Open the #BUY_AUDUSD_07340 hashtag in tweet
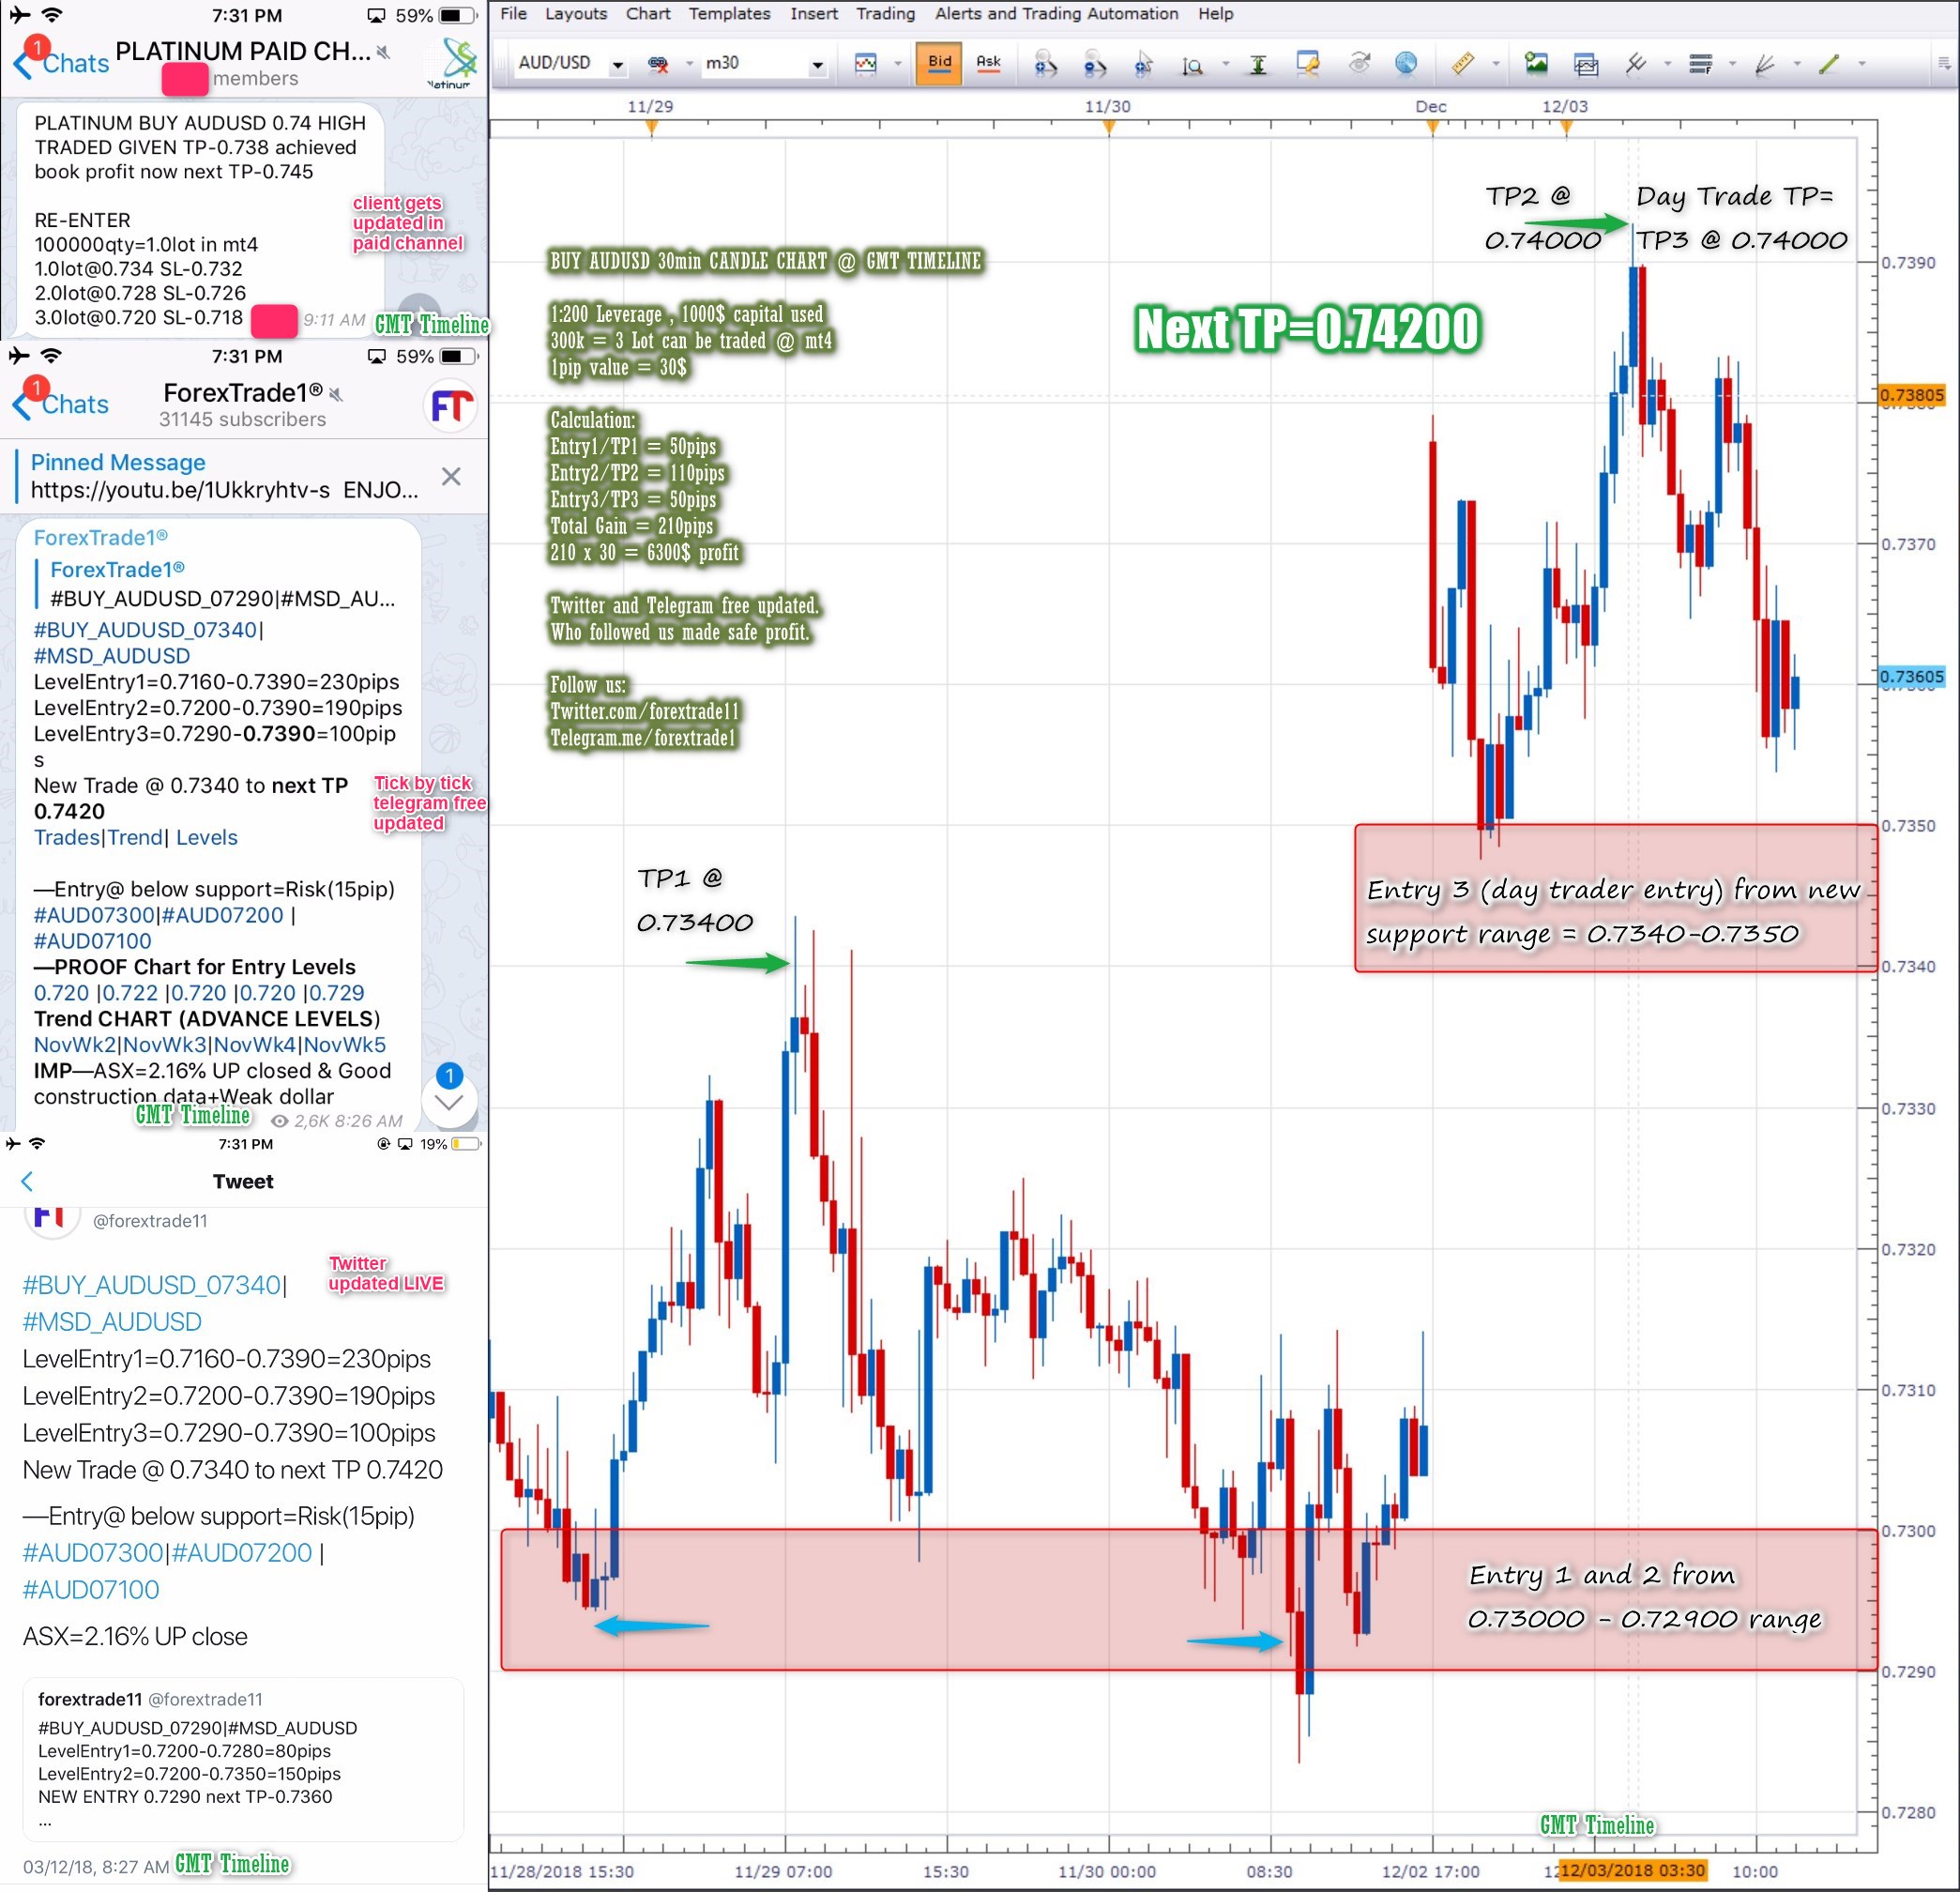1960x1892 pixels. point(152,1285)
